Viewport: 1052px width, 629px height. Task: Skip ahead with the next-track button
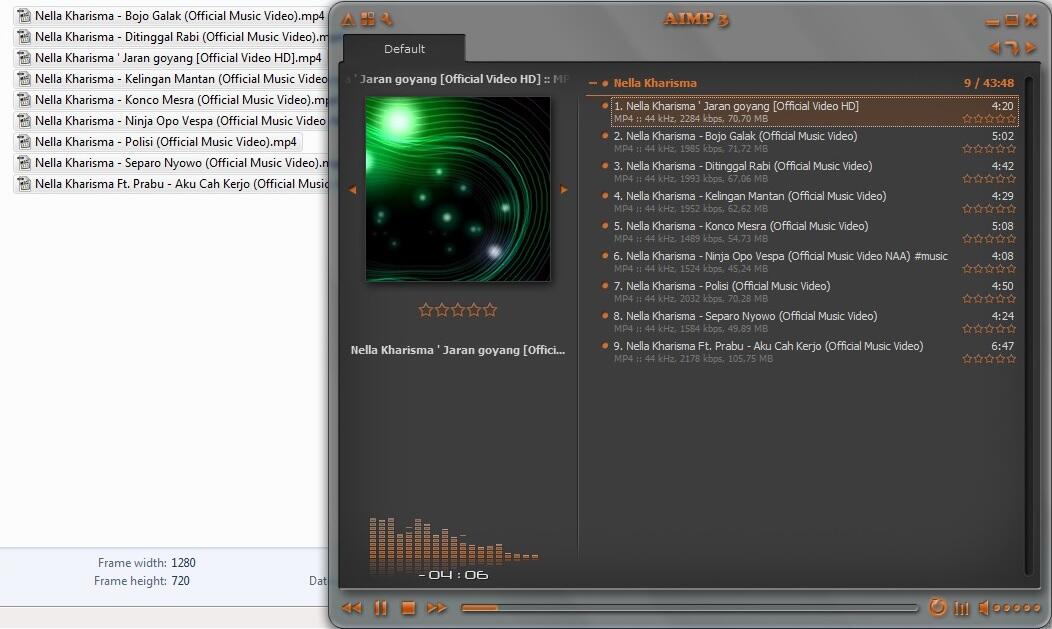click(437, 607)
